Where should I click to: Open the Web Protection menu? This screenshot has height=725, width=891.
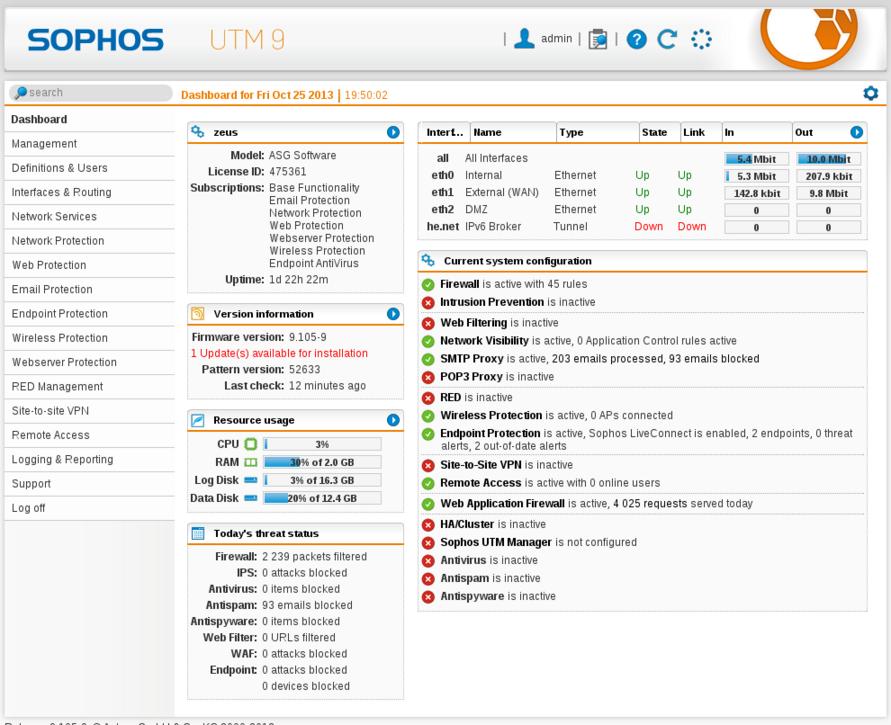click(x=49, y=265)
